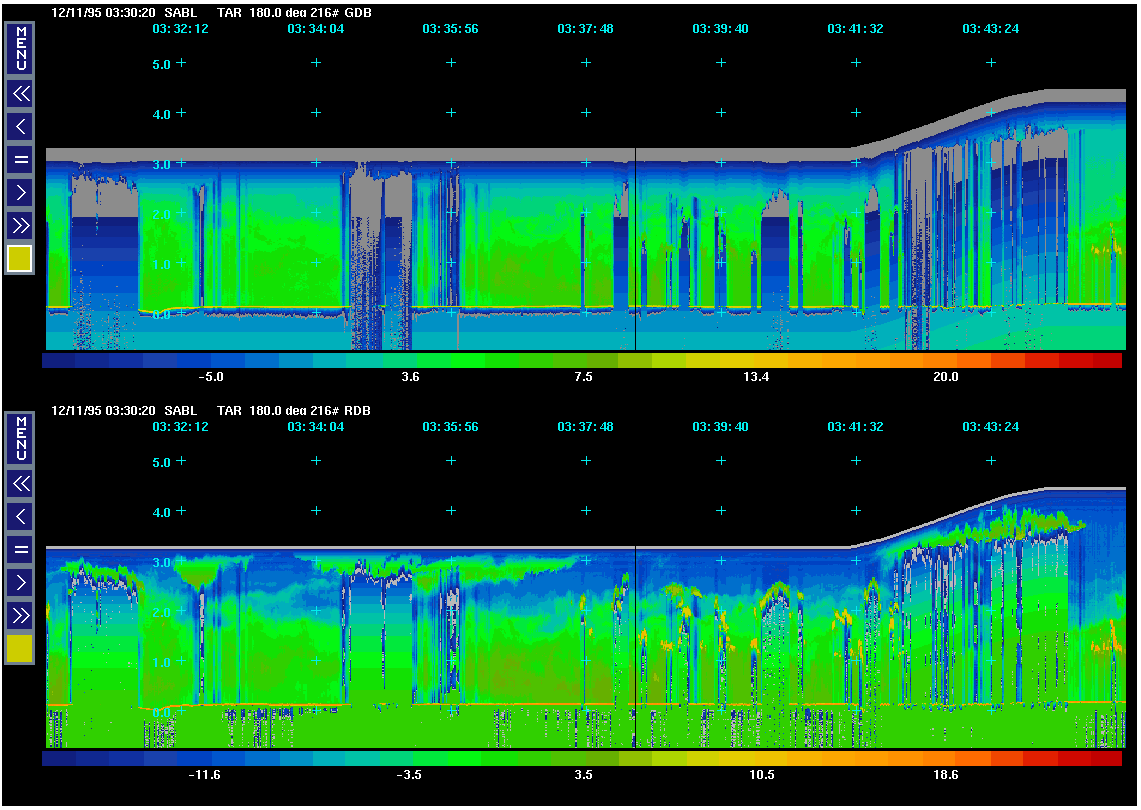Open the MENU button in the bottom RDB panel
Screen dimensions: 1141x810
click(x=20, y=437)
